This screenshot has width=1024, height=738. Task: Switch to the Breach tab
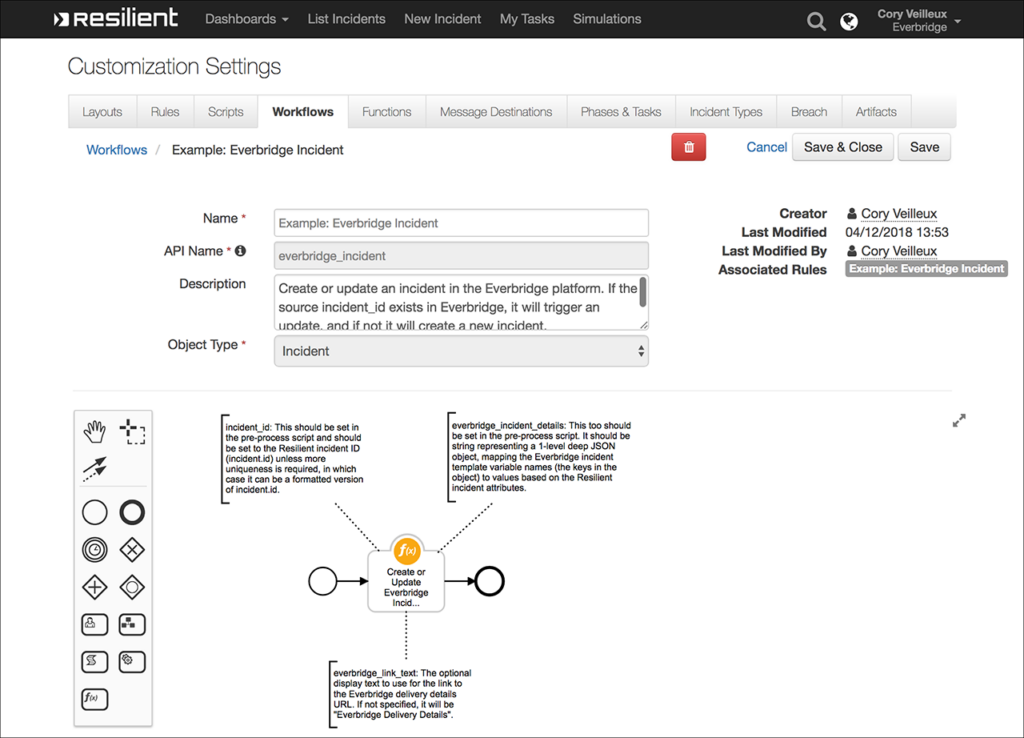point(809,112)
